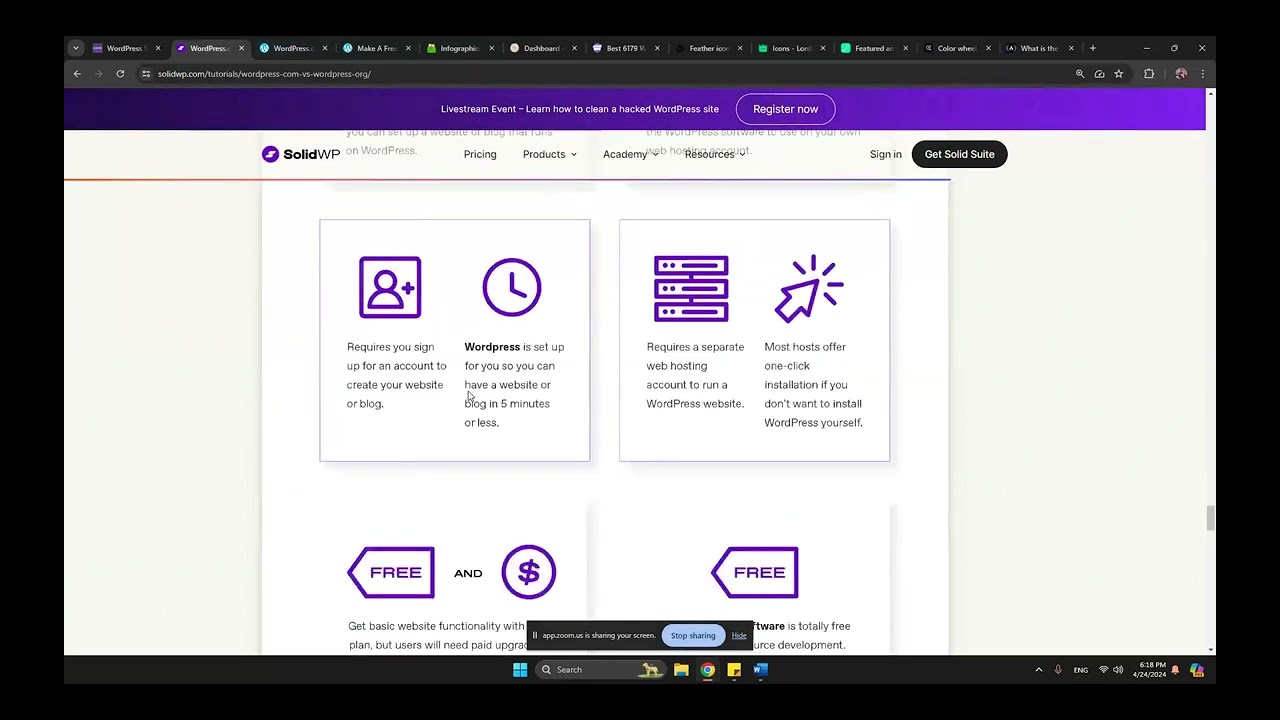The image size is (1280, 720).
Task: Open the Chrome three-dot menu
Action: pyautogui.click(x=1202, y=74)
